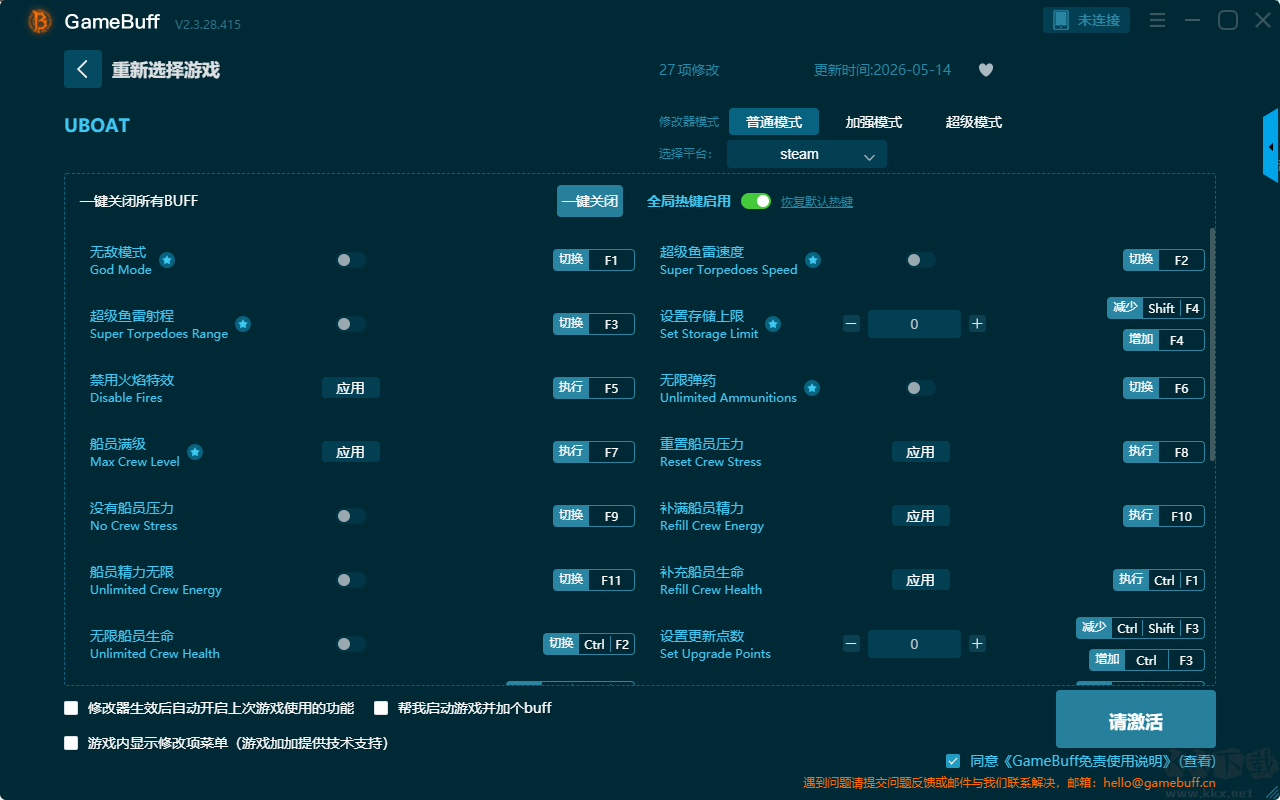Expand the blue side panel arrow

click(x=1271, y=146)
